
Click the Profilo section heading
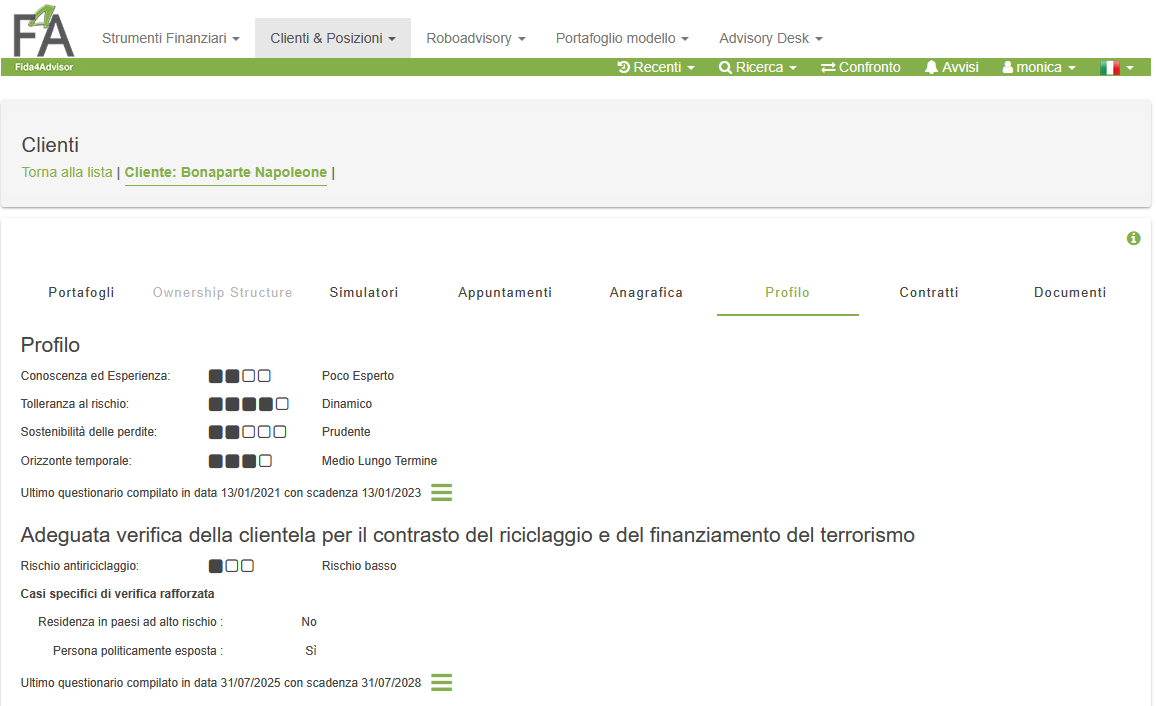50,345
